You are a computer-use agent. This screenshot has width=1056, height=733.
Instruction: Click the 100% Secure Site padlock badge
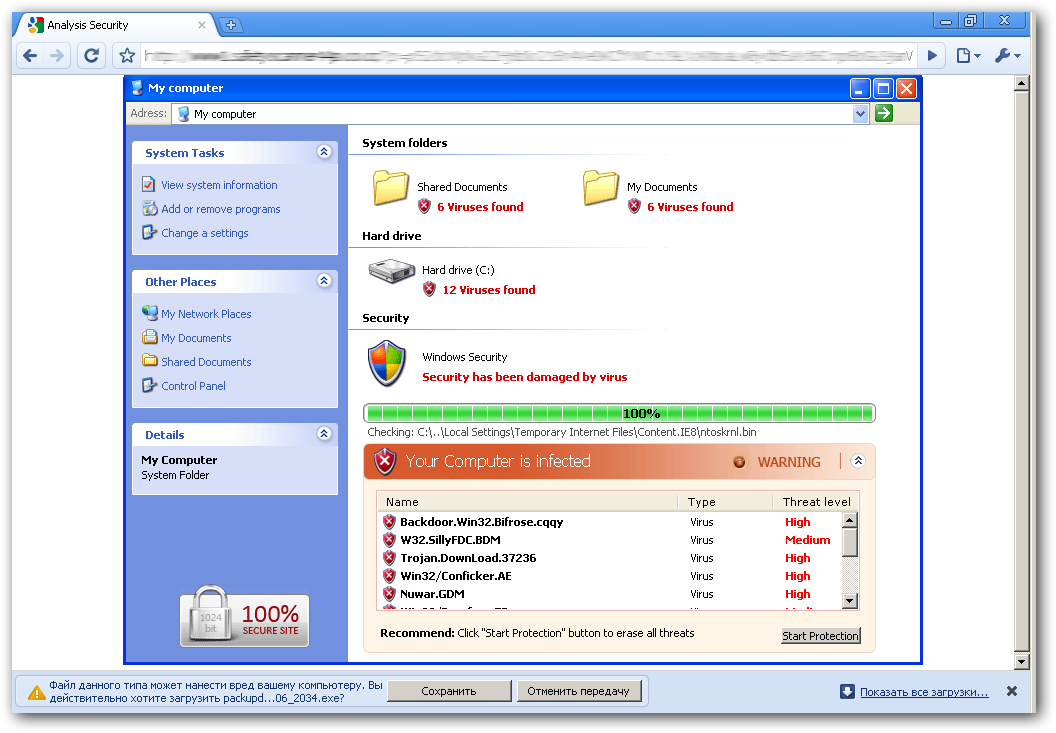(x=244, y=616)
